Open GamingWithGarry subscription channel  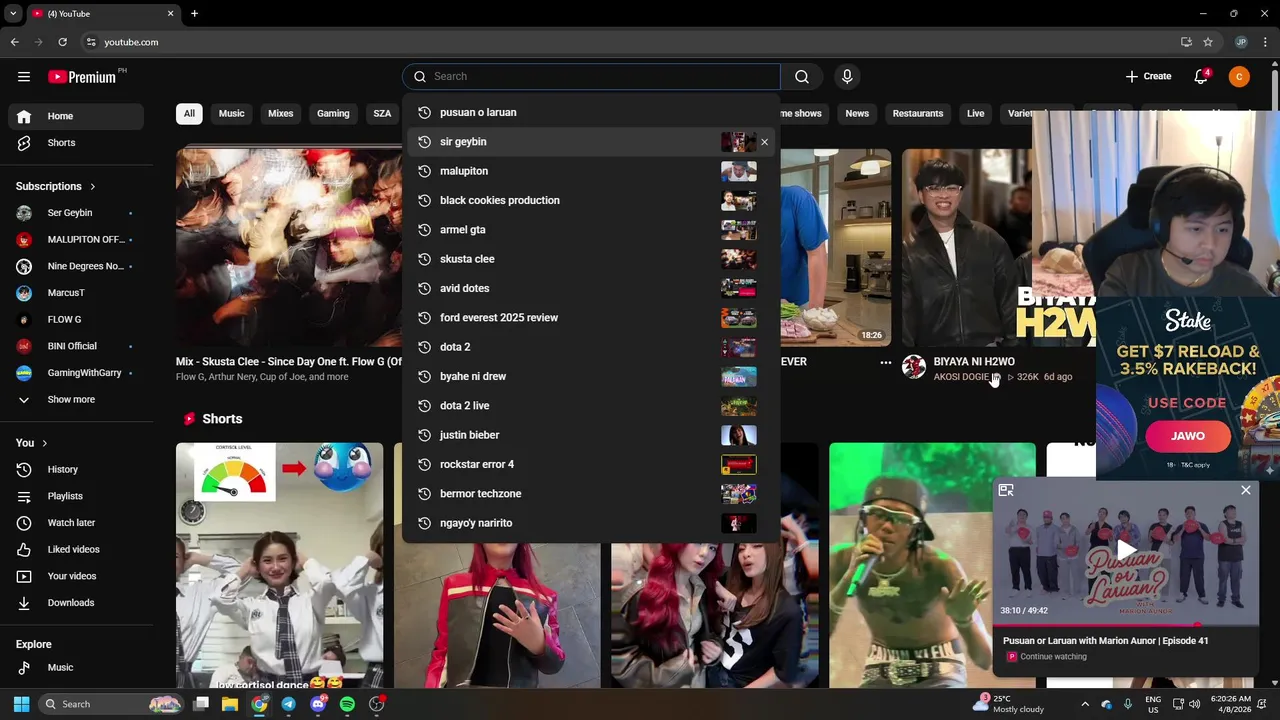point(76,373)
